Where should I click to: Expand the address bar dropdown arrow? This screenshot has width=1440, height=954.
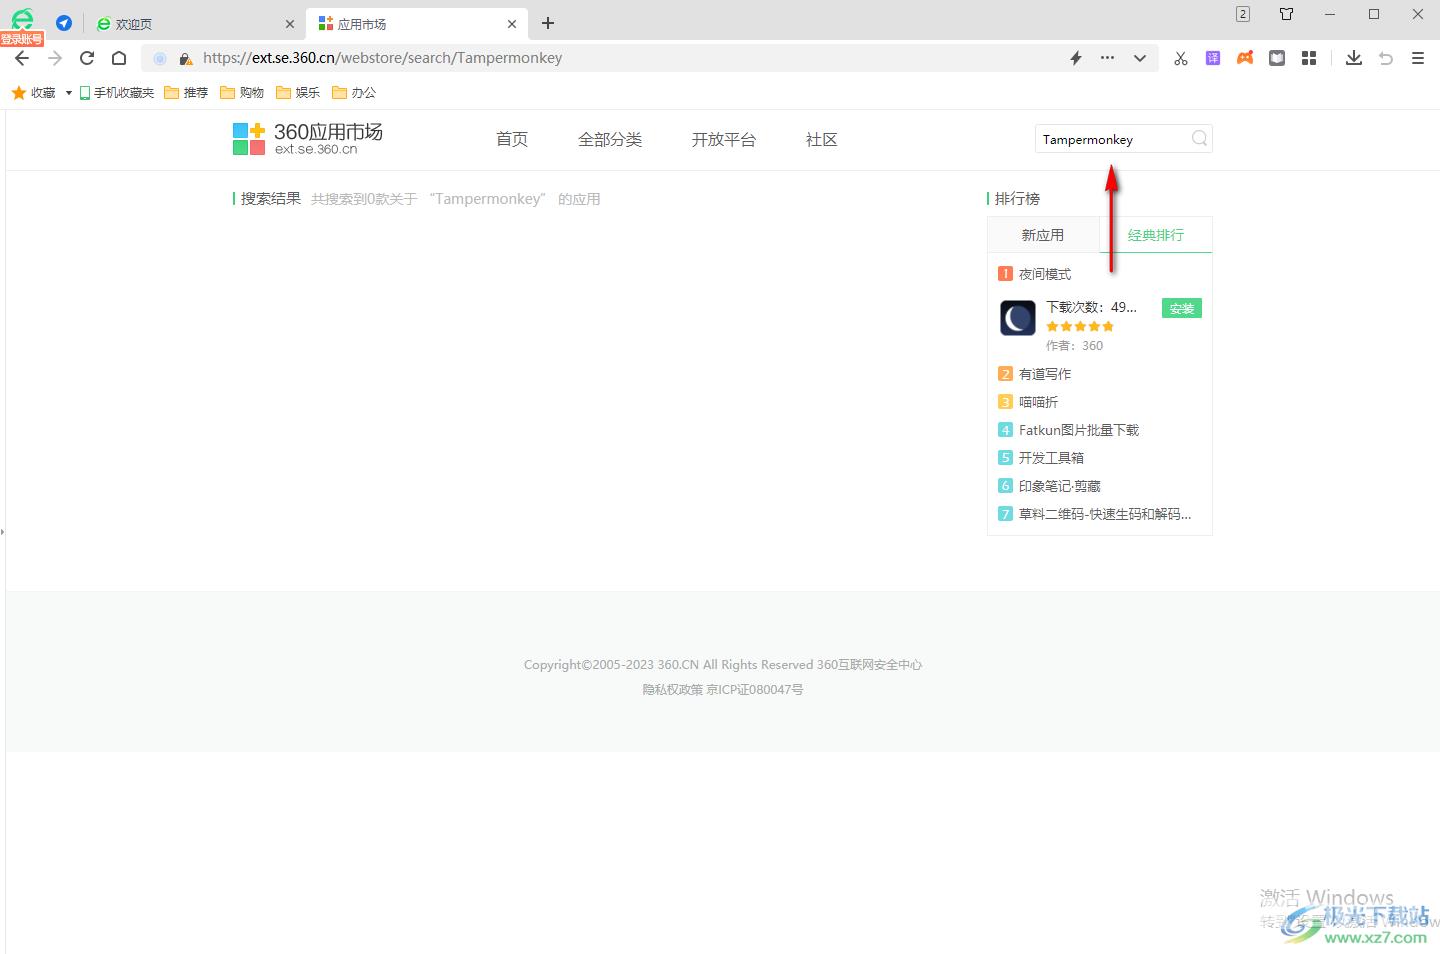1139,58
